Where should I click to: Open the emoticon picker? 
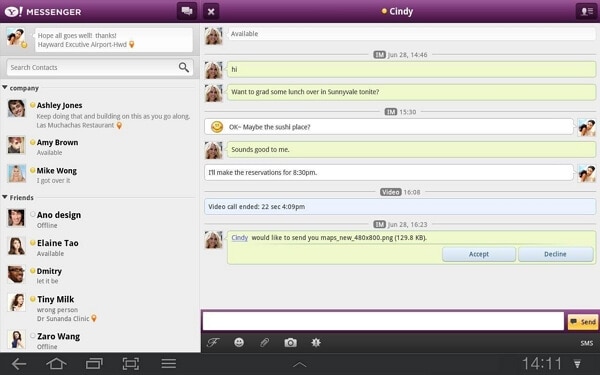239,342
